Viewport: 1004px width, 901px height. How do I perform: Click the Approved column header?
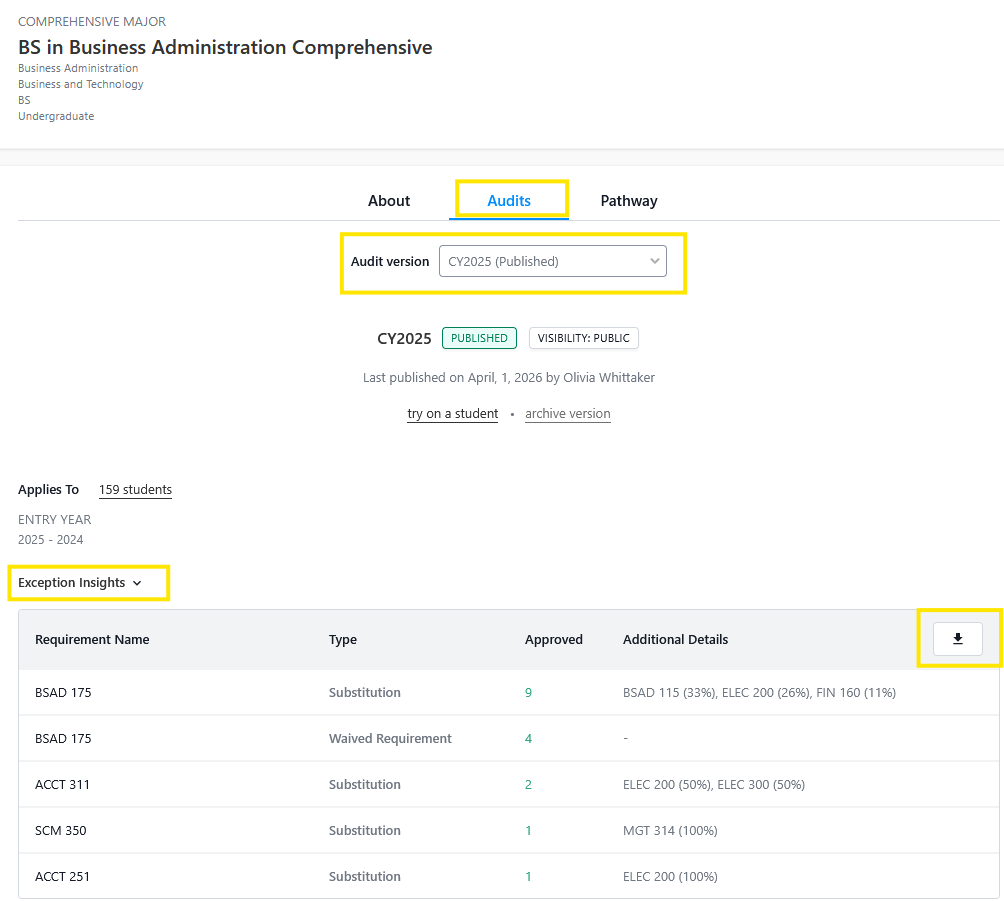[554, 639]
